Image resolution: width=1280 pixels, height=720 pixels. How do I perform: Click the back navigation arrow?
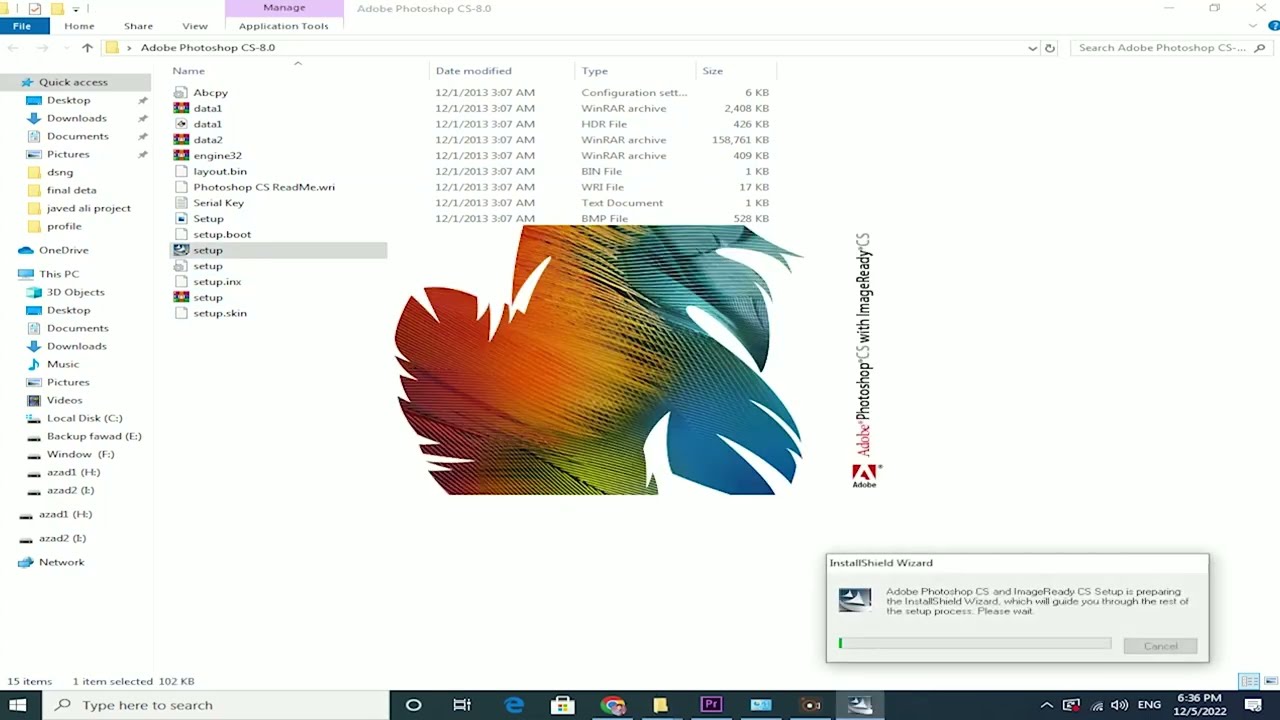pyautogui.click(x=14, y=48)
